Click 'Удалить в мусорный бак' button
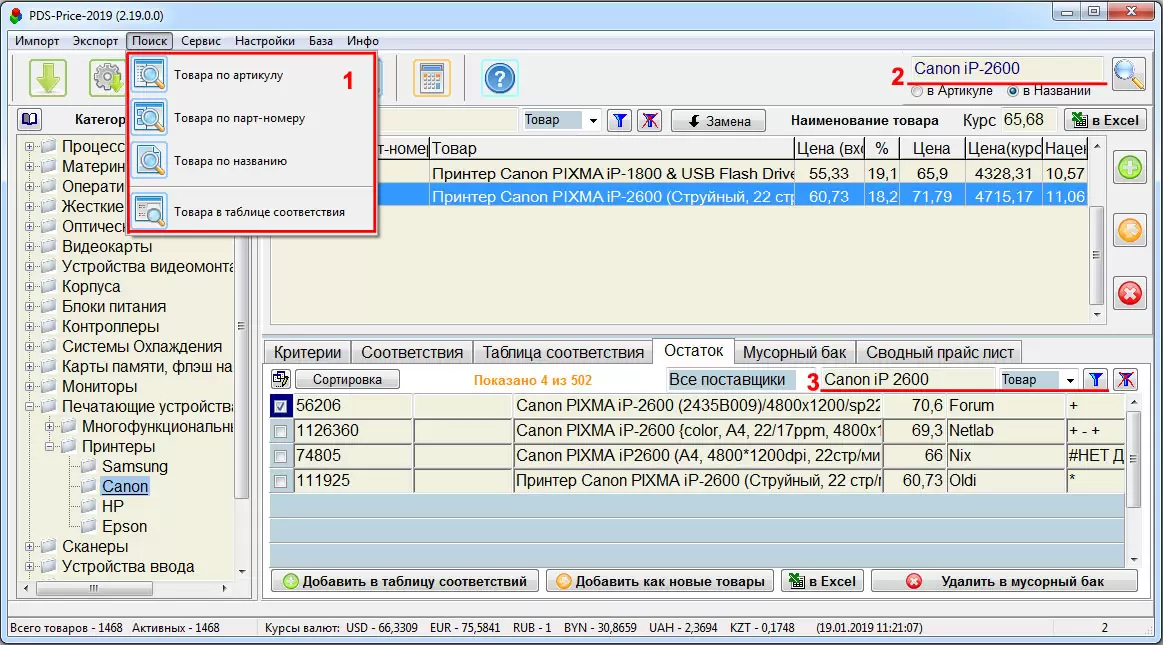This screenshot has width=1163, height=645. point(1004,581)
